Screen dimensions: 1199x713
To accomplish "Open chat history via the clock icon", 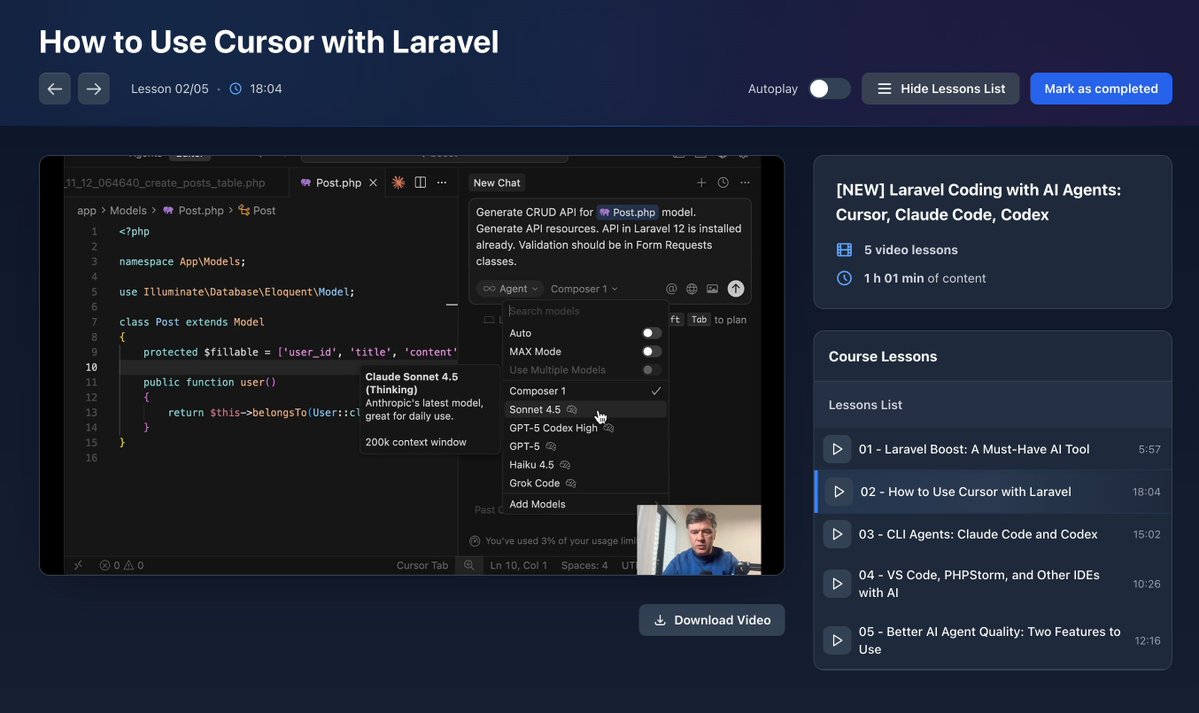I will click(x=722, y=182).
